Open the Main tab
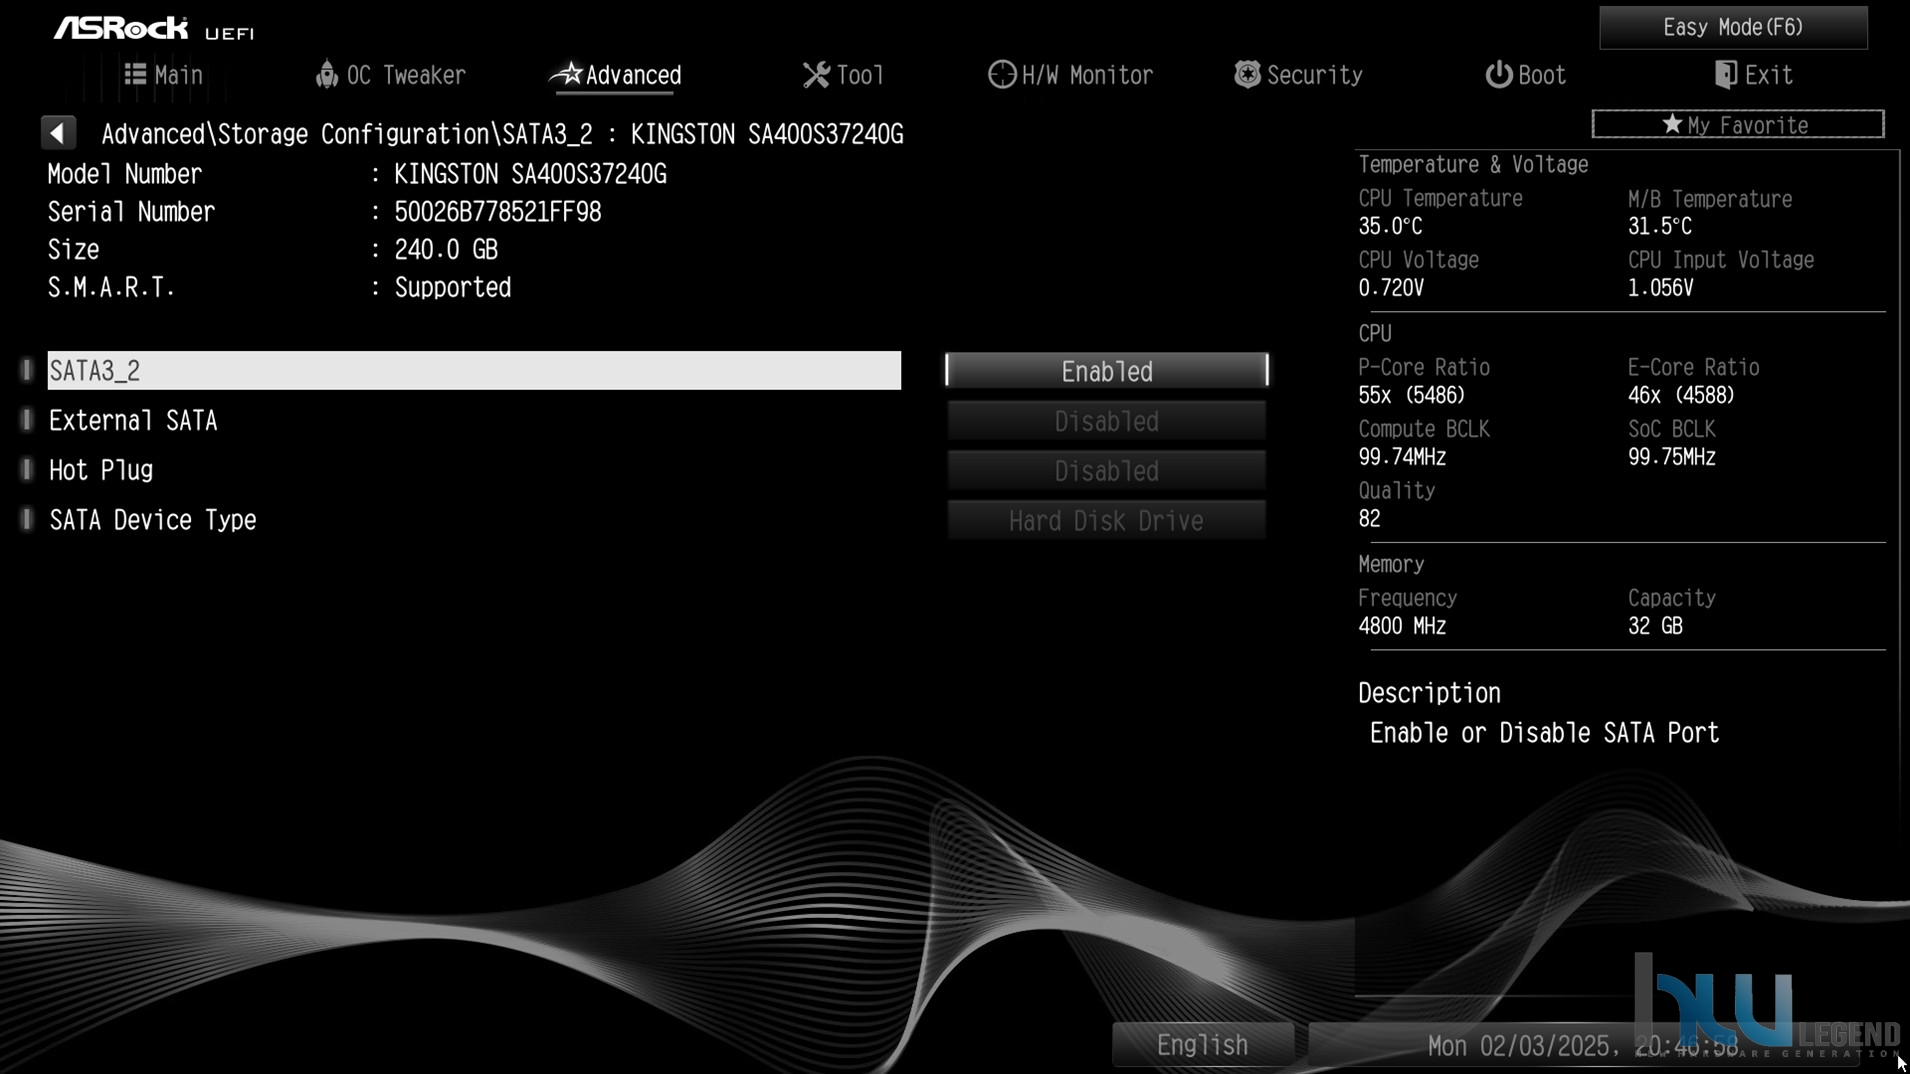This screenshot has height=1074, width=1910. pos(164,75)
